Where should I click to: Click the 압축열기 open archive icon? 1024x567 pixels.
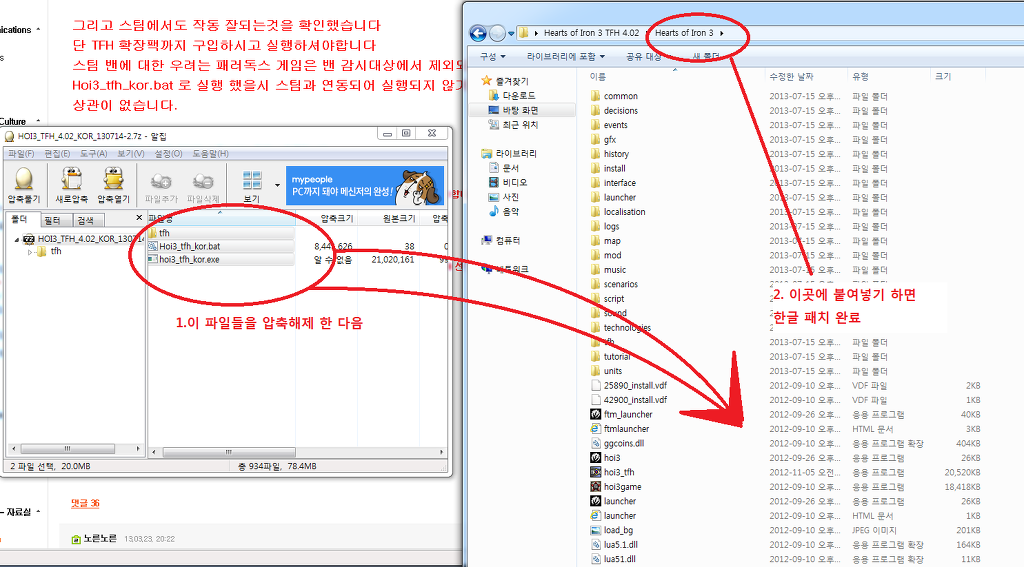click(x=114, y=184)
